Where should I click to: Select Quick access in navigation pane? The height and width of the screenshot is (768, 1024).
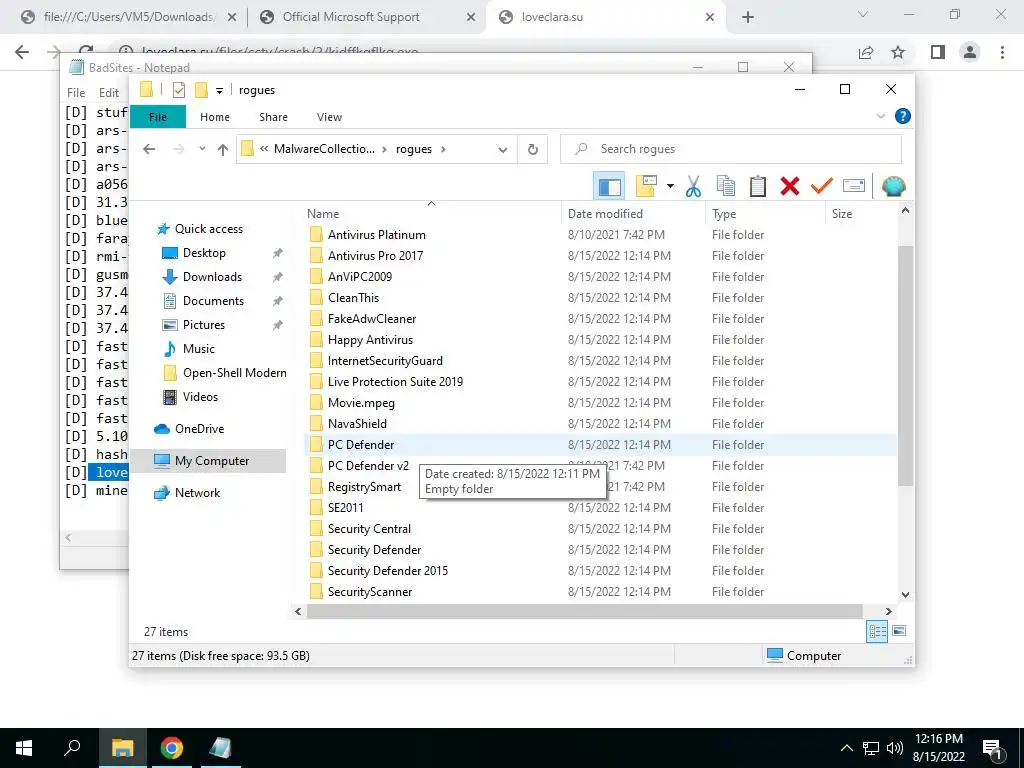[208, 229]
